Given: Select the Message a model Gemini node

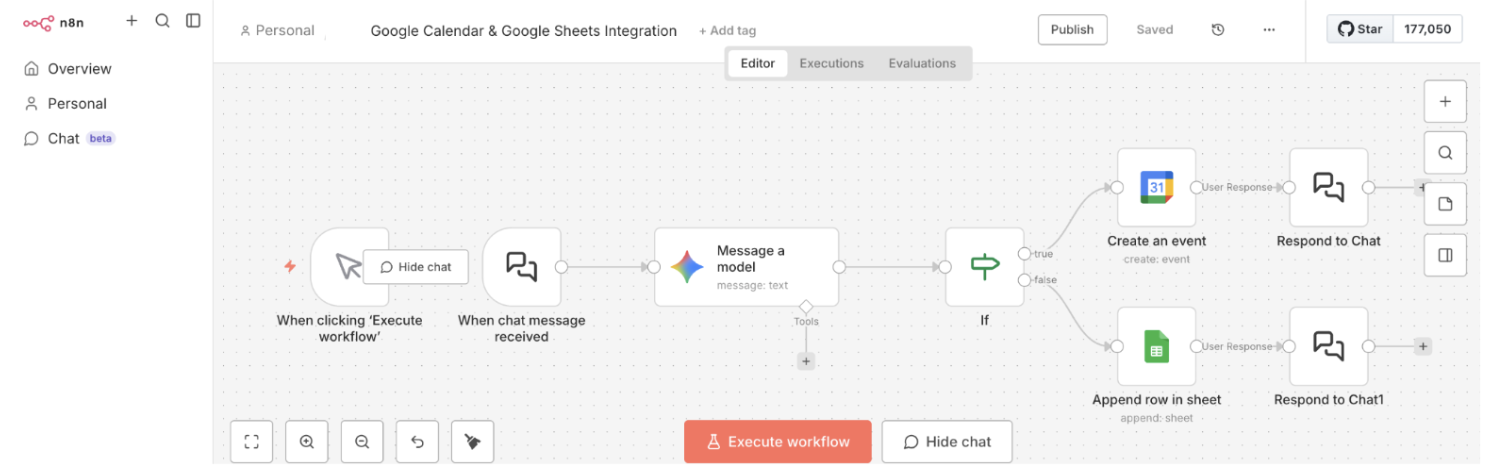Looking at the screenshot, I should click(x=746, y=267).
